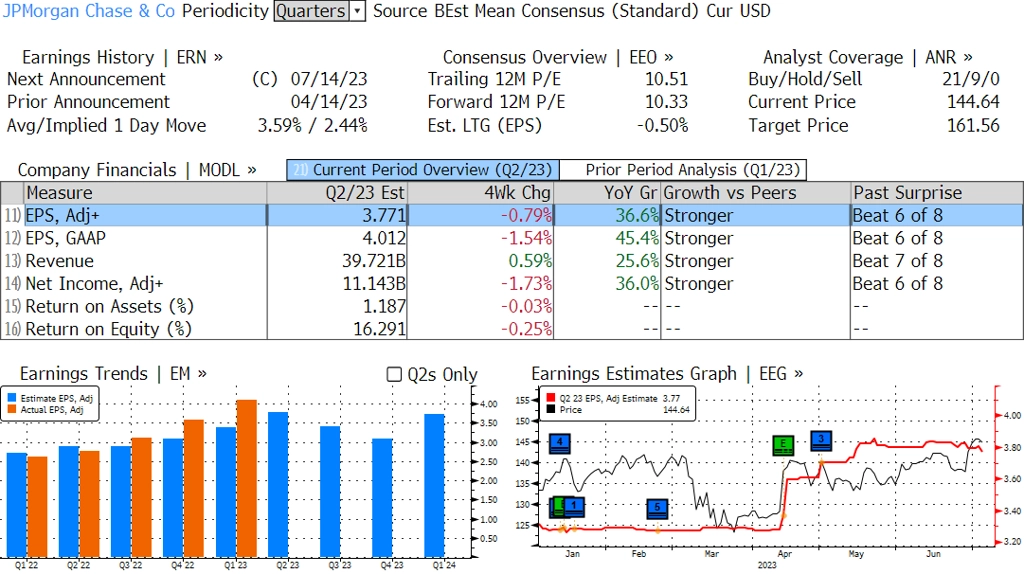The width and height of the screenshot is (1024, 574).
Task: Click the 39.721B revenue estimate value
Action: point(374,261)
